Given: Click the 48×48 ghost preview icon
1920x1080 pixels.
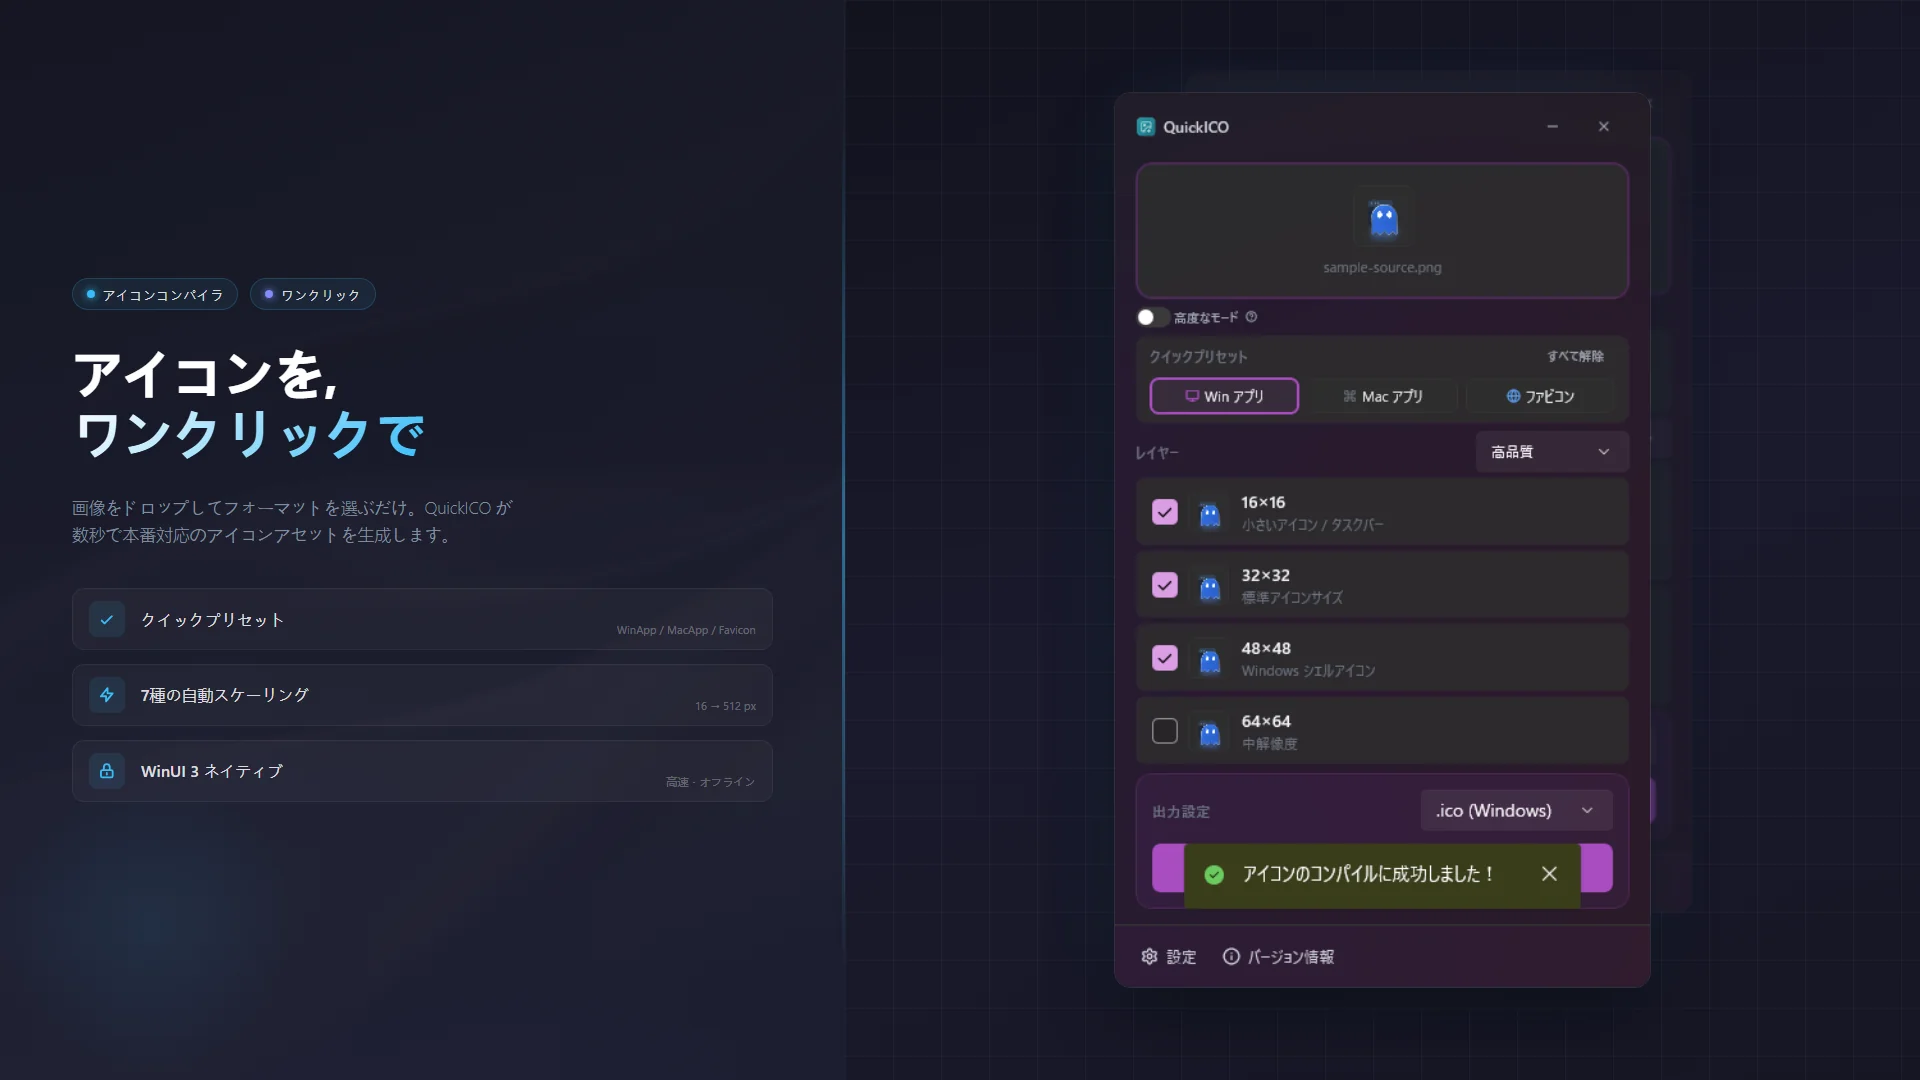Looking at the screenshot, I should [x=1210, y=660].
